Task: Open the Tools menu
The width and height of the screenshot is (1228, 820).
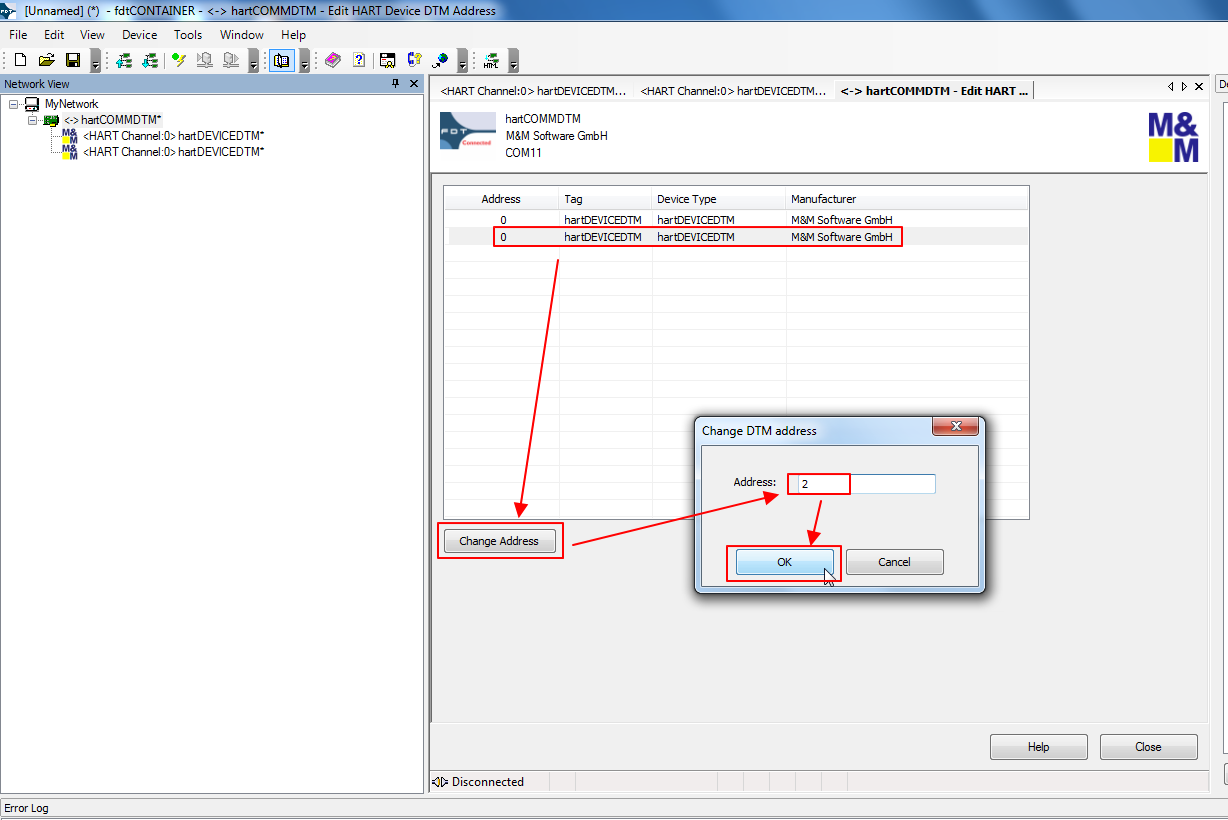Action: (x=188, y=35)
